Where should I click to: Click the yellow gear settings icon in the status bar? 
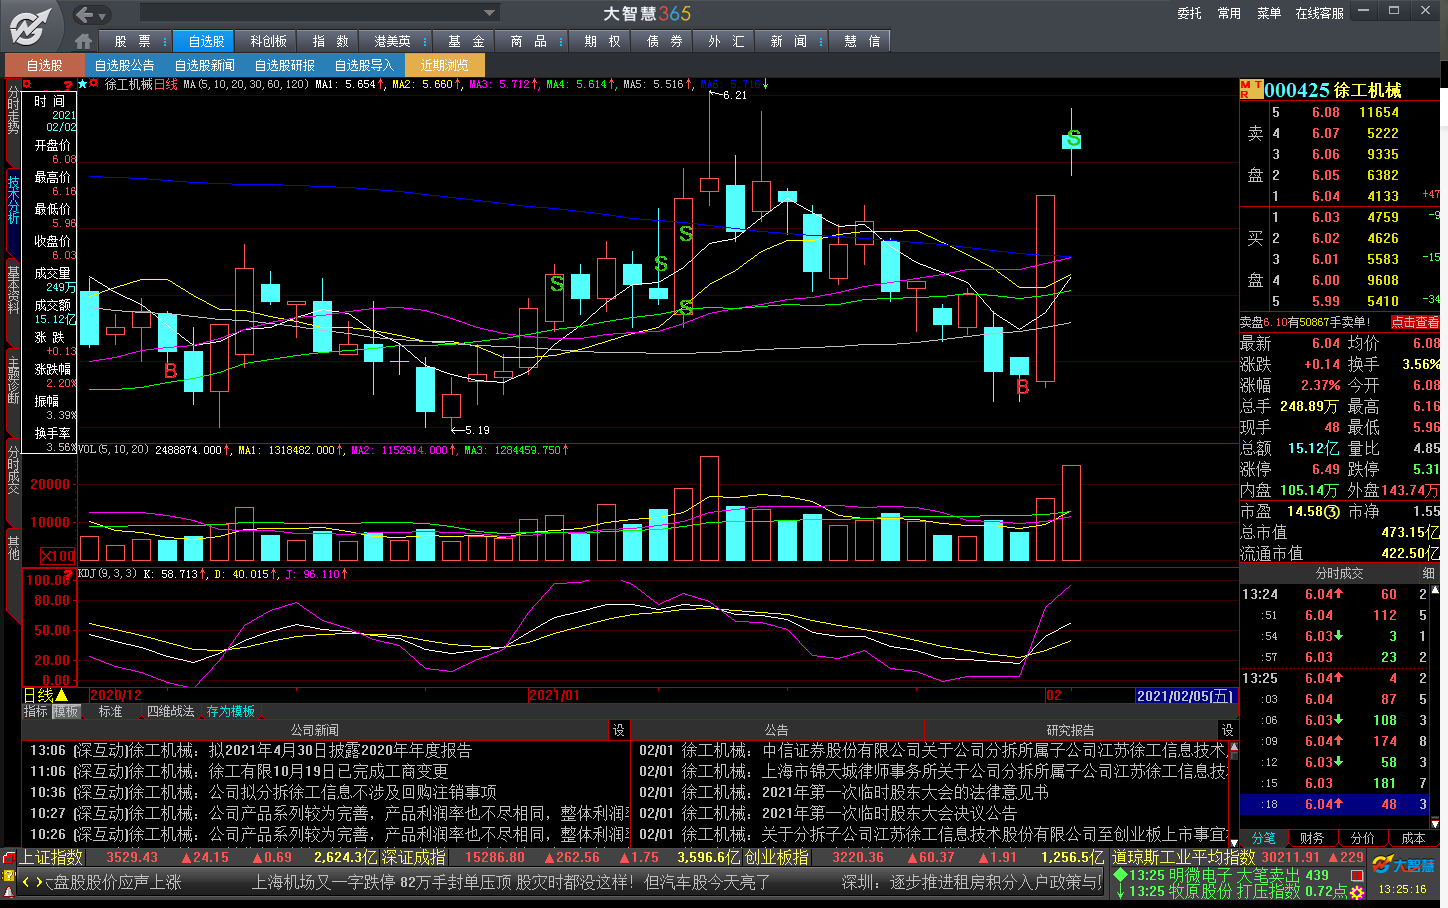tap(1357, 891)
